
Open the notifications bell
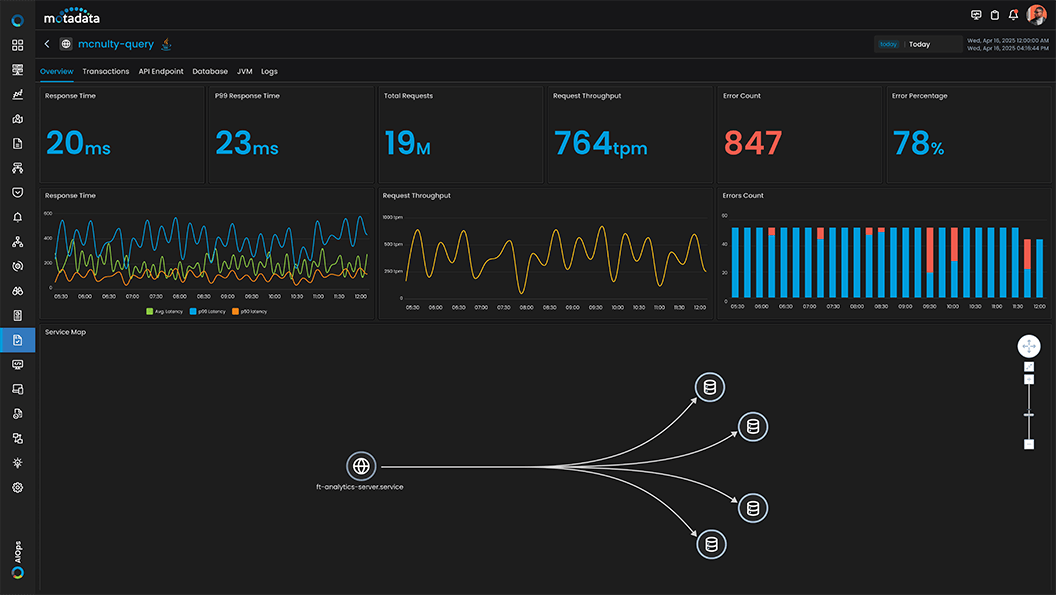click(x=1013, y=15)
